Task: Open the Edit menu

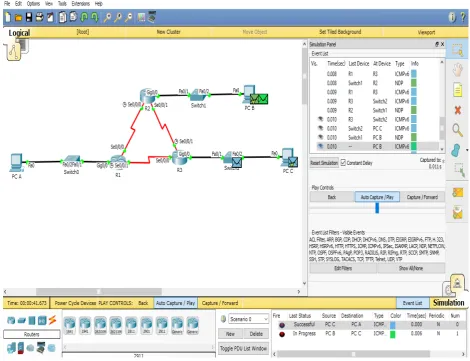Action: click(18, 4)
